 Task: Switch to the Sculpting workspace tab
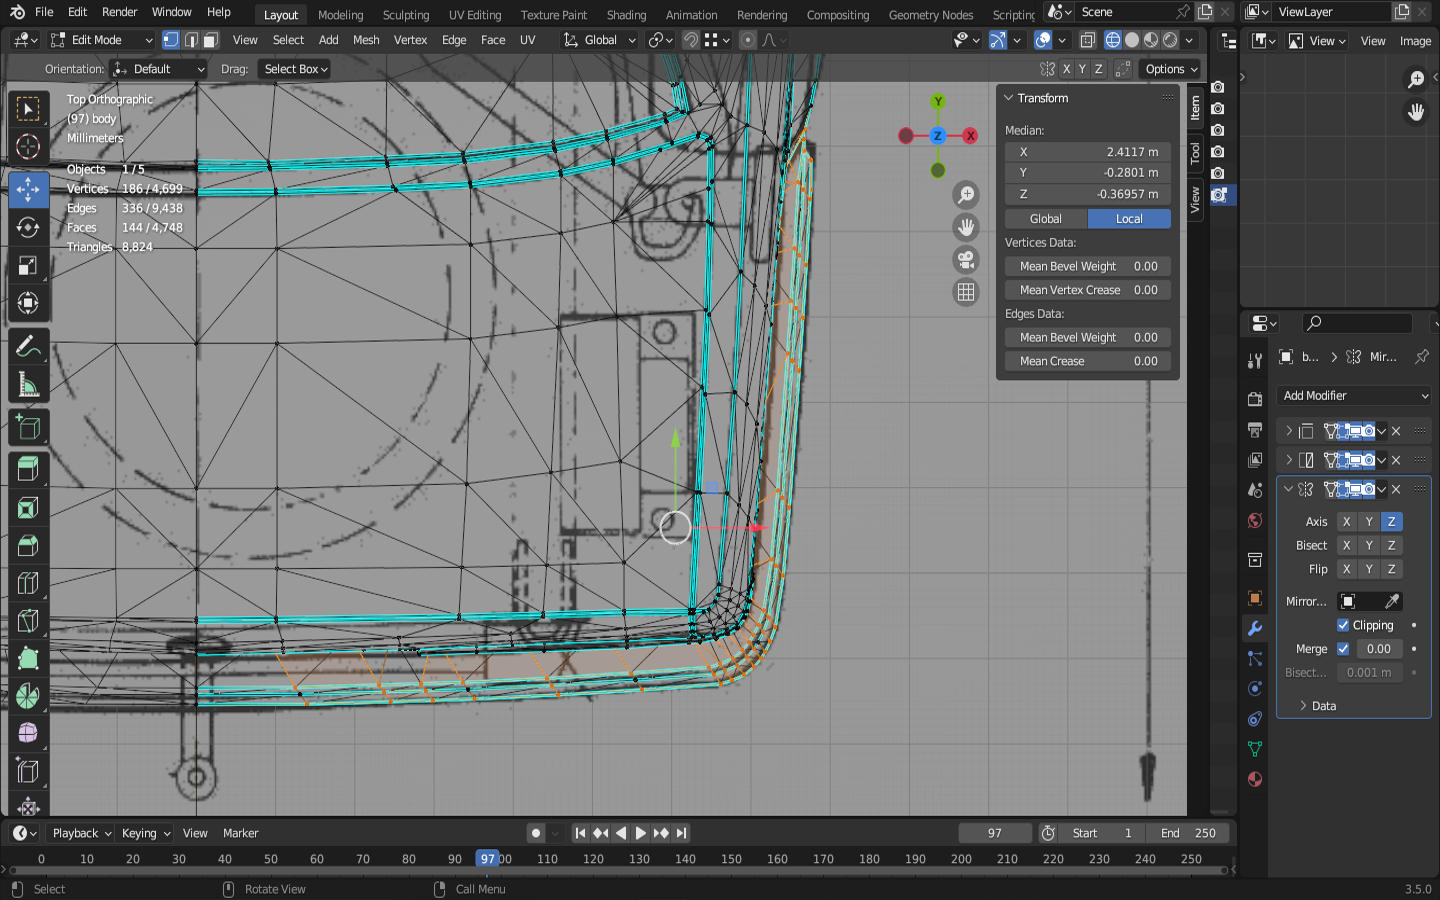pyautogui.click(x=405, y=15)
